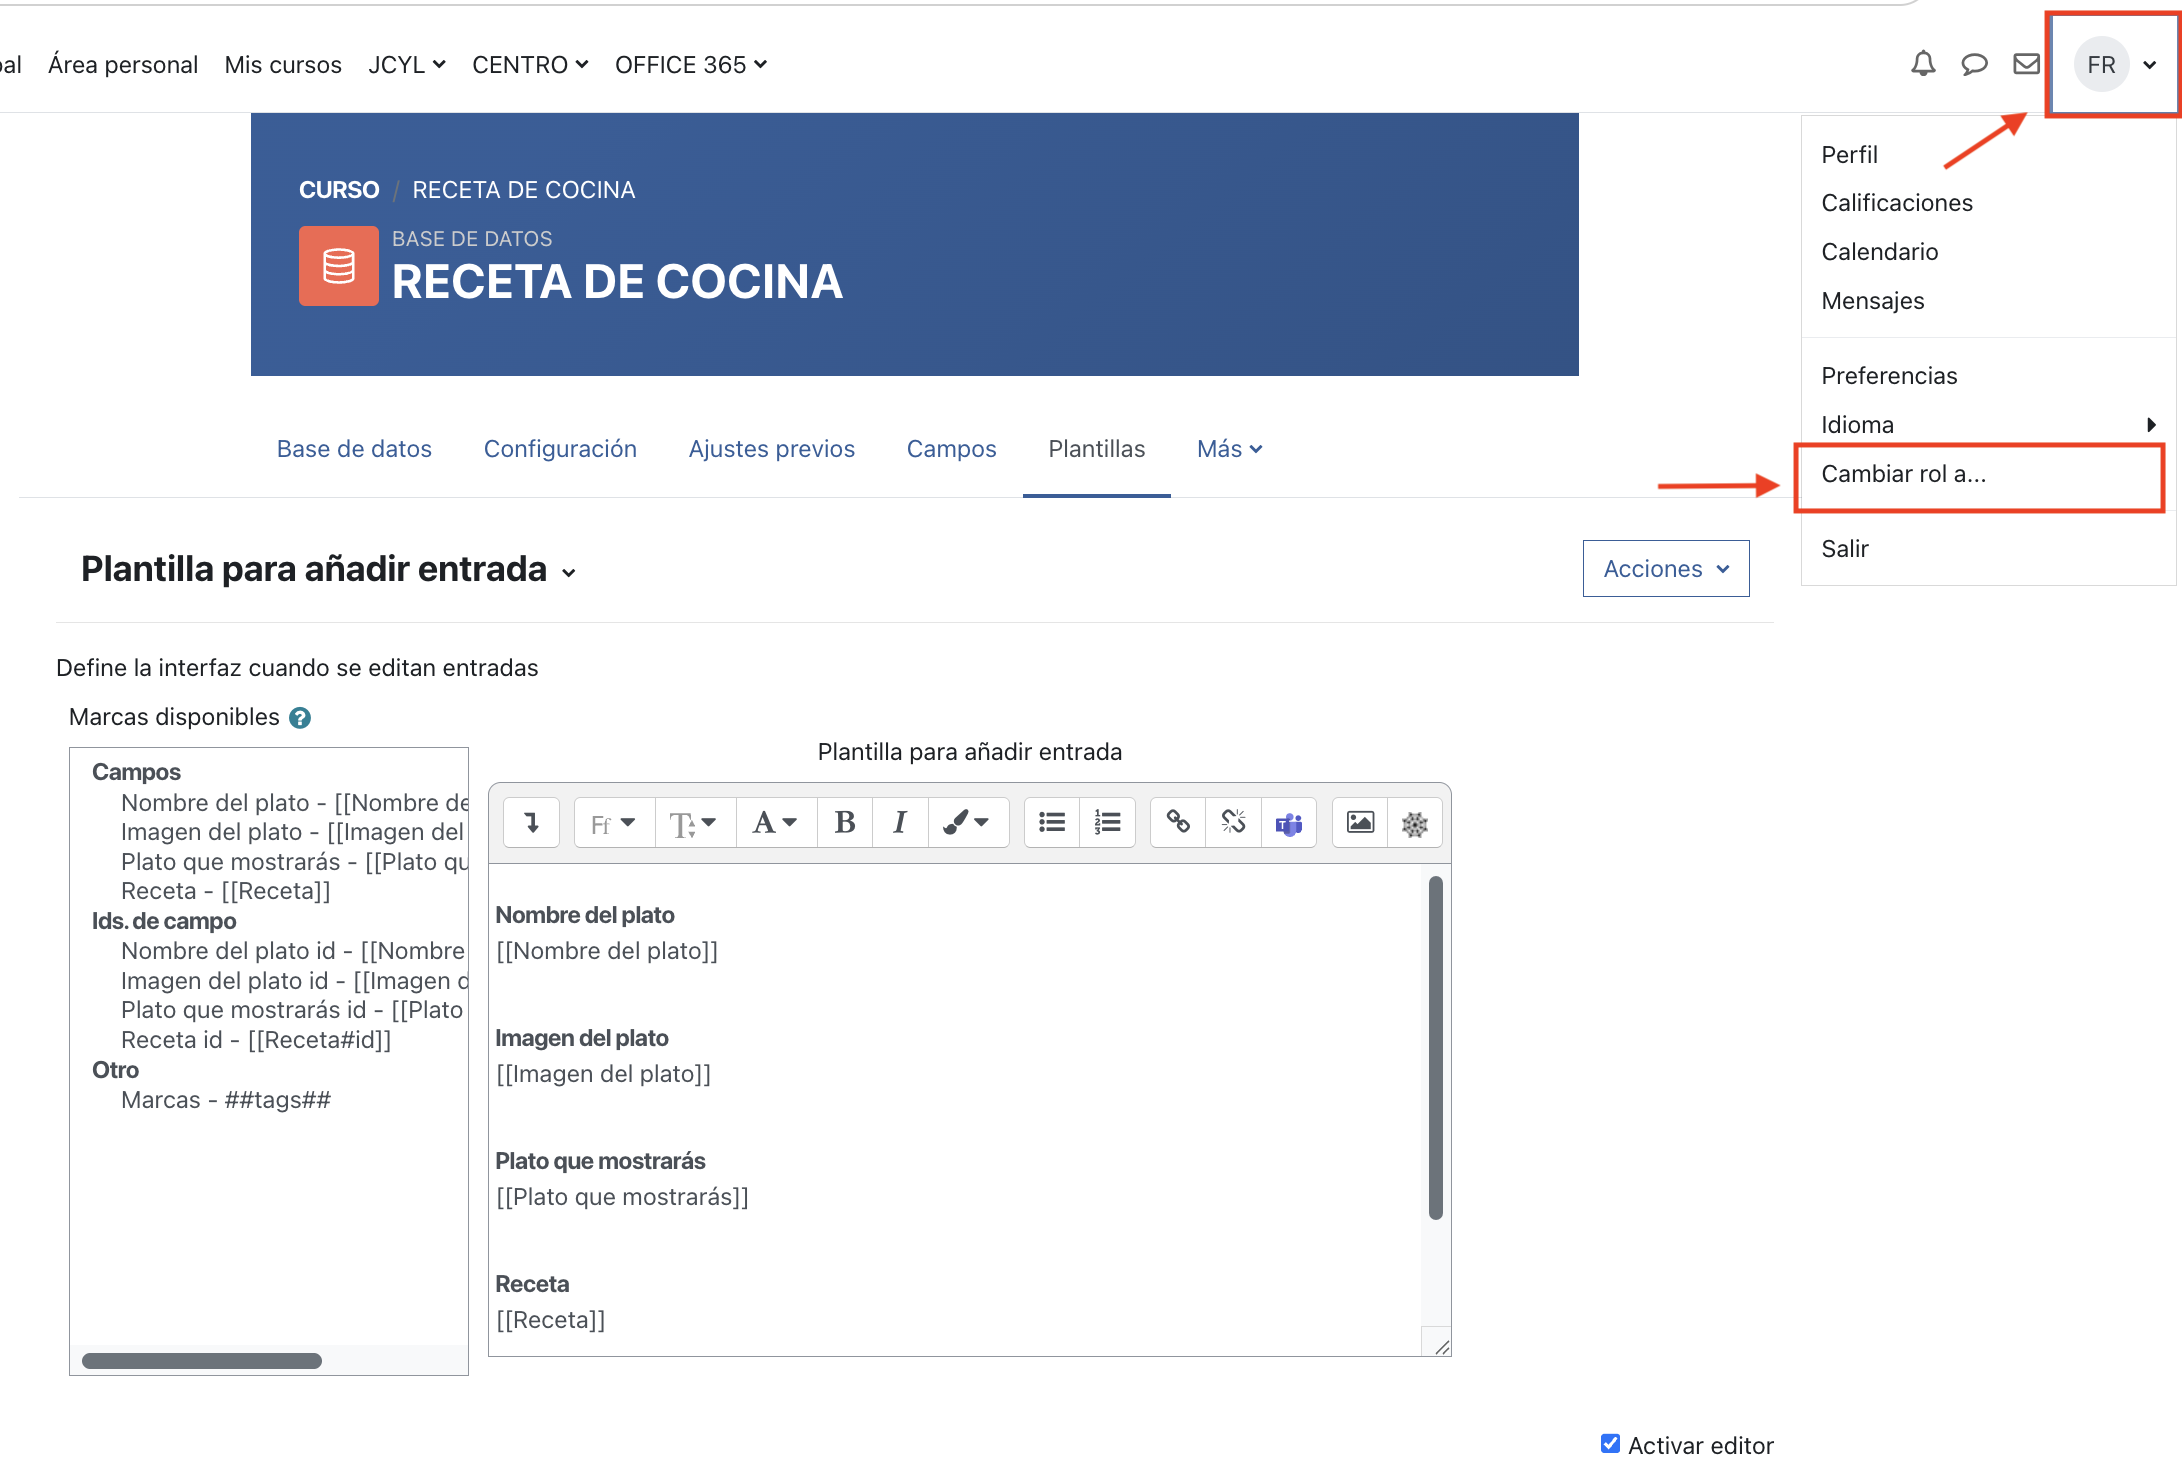Choose Cambiar rol a... in the user menu

[x=1903, y=474]
